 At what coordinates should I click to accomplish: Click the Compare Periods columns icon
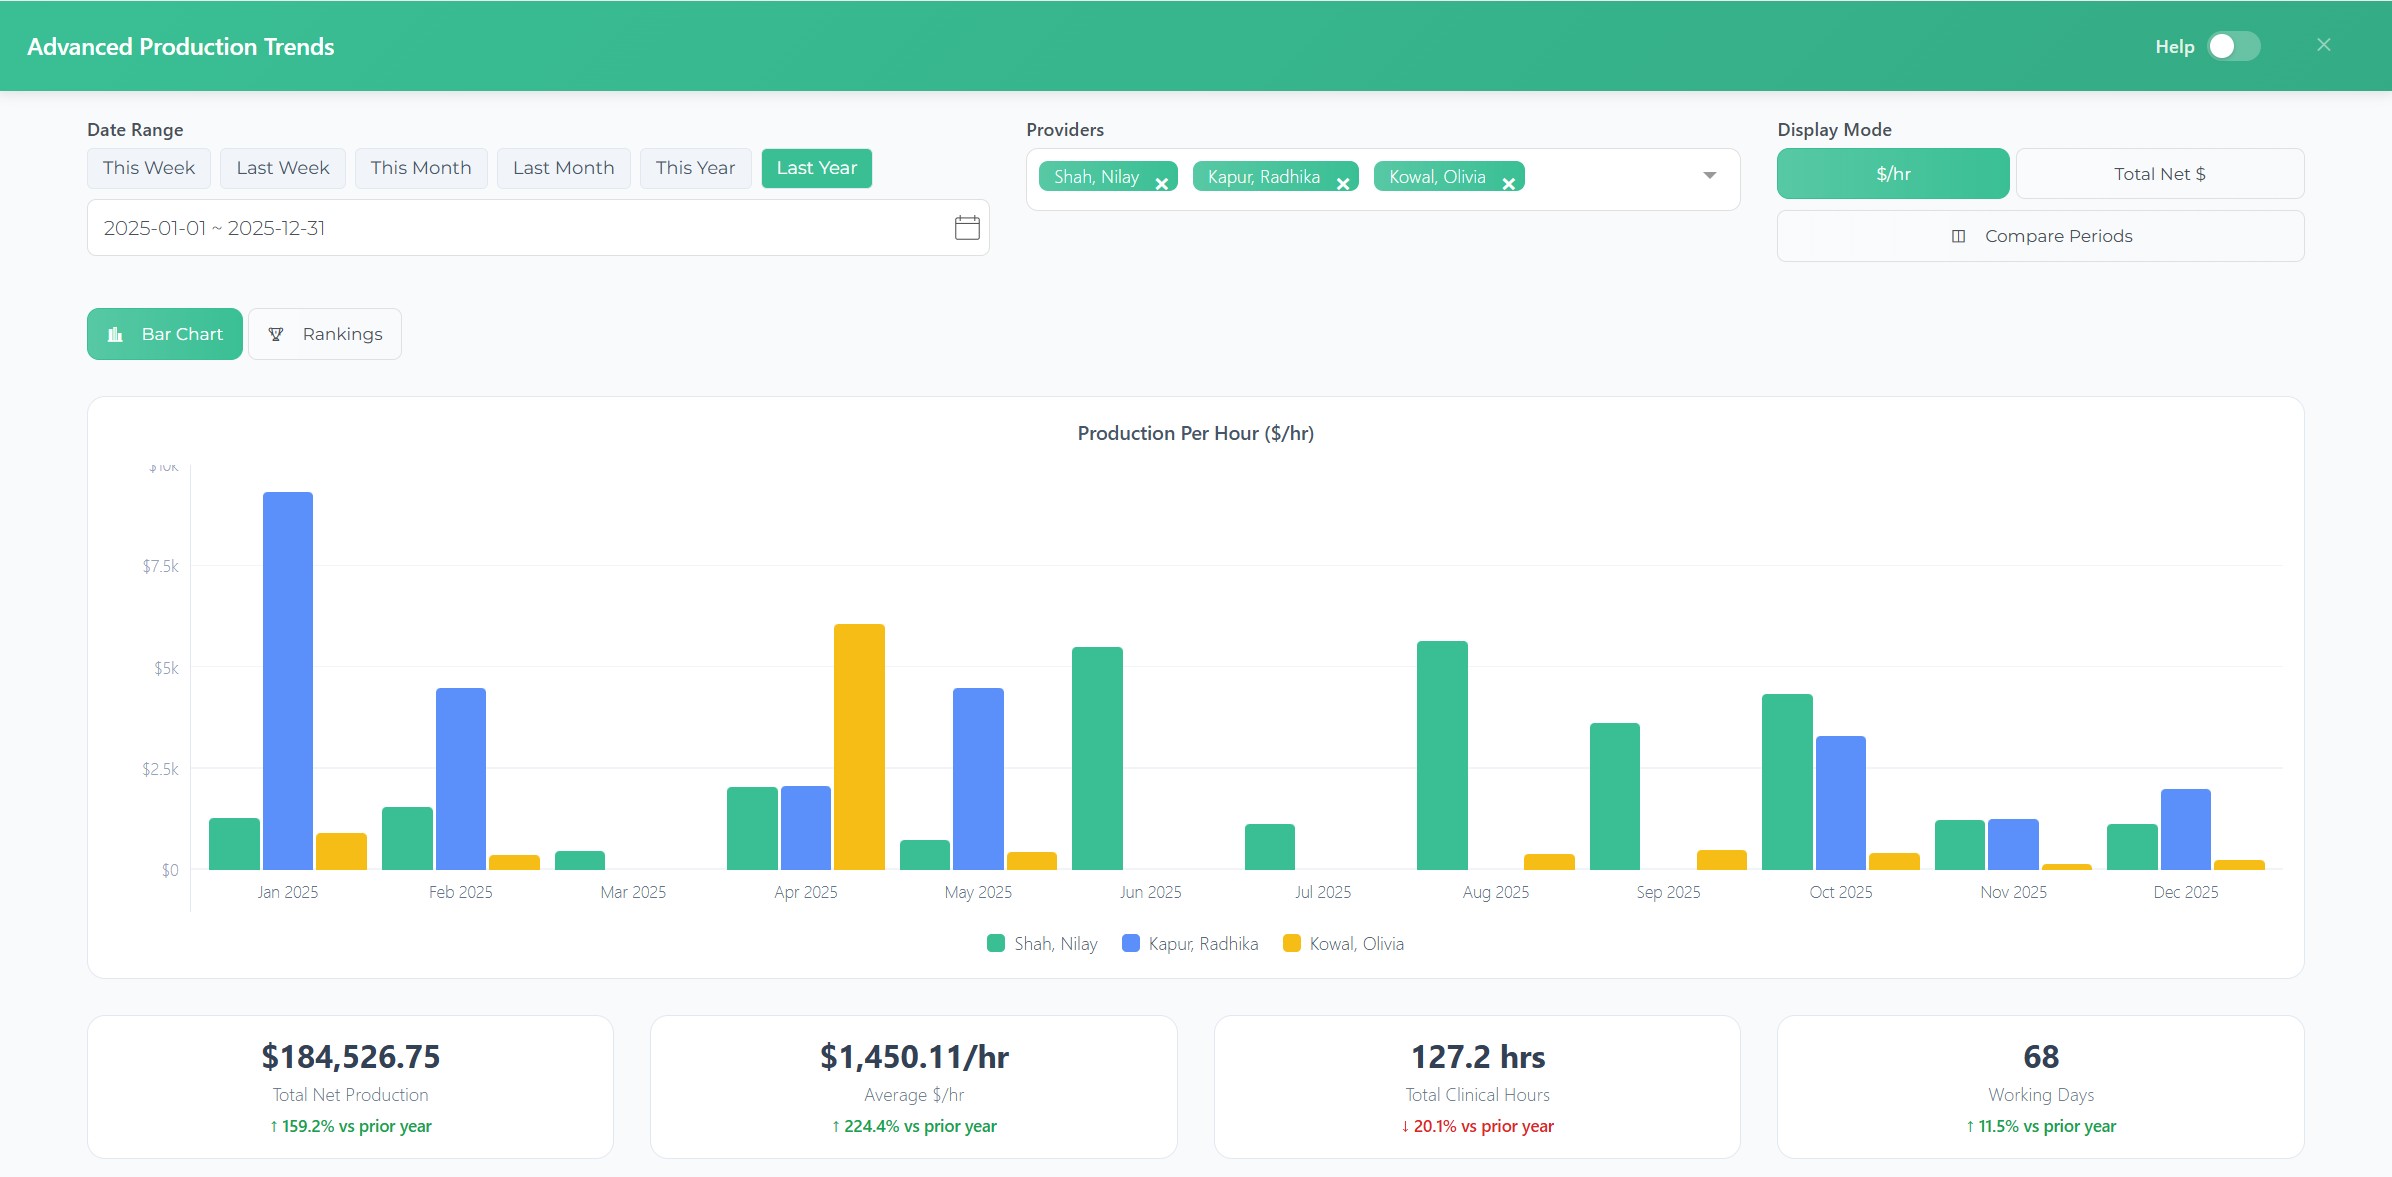coord(1958,236)
